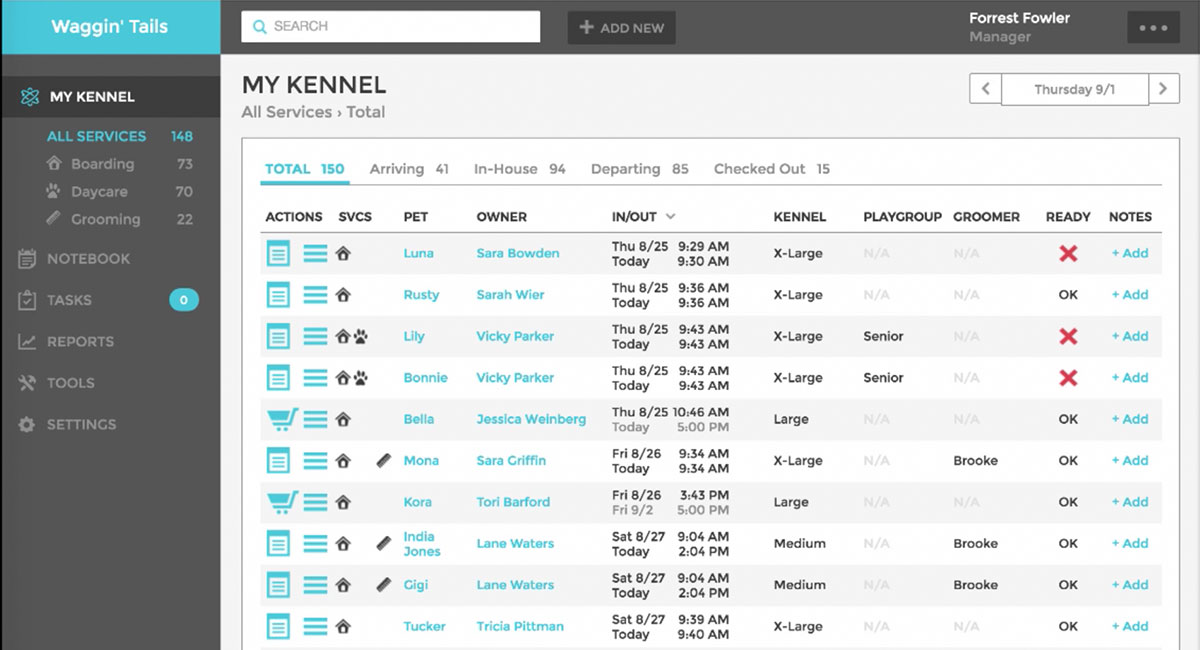The width and height of the screenshot is (1200, 650).
Task: Go to the next day with right arrow
Action: tap(1162, 89)
